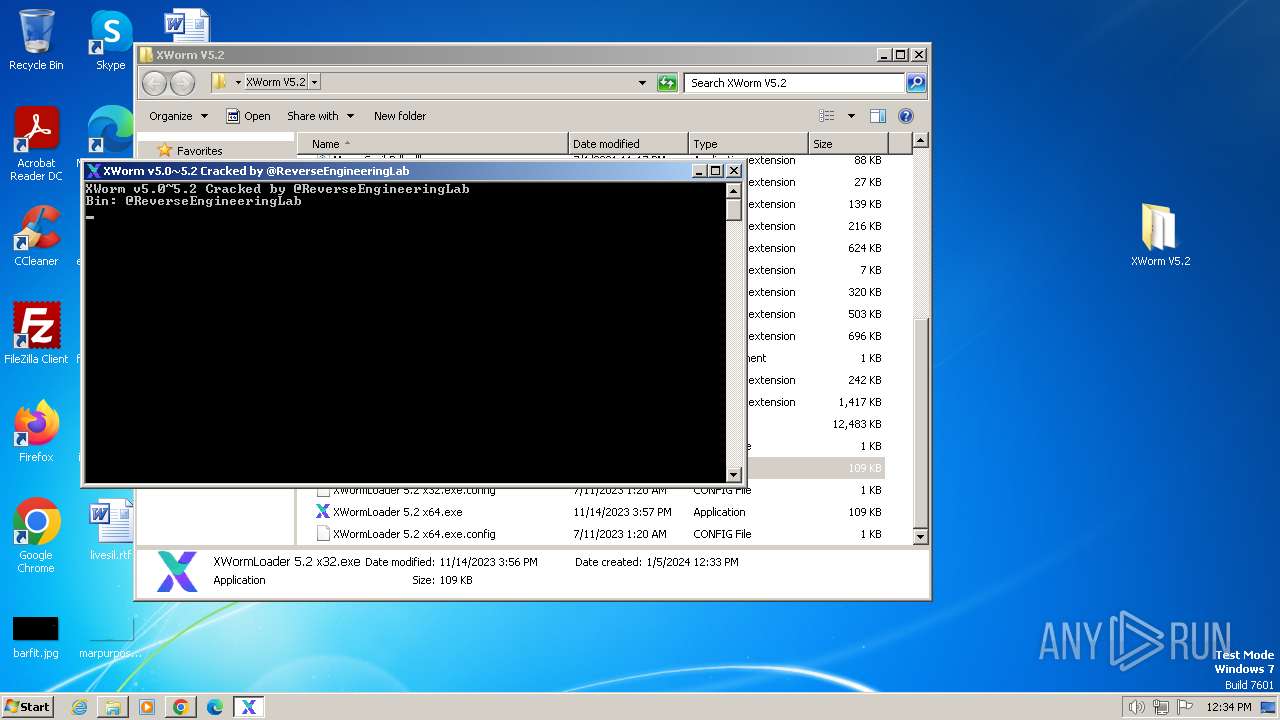The height and width of the screenshot is (720, 1280).
Task: Click the taskbar clock 12:34 PM
Action: pyautogui.click(x=1229, y=707)
